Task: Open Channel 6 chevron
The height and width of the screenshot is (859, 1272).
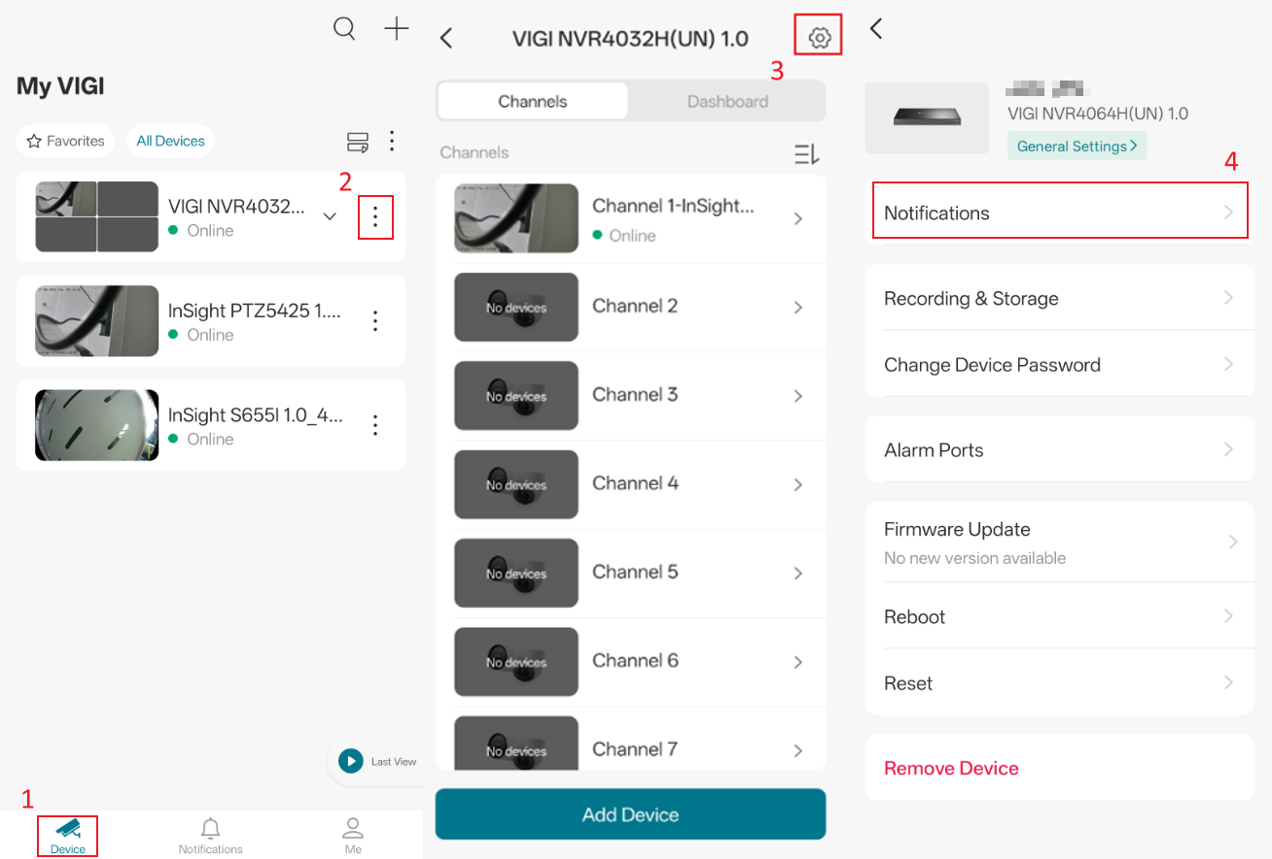Action: [x=798, y=662]
